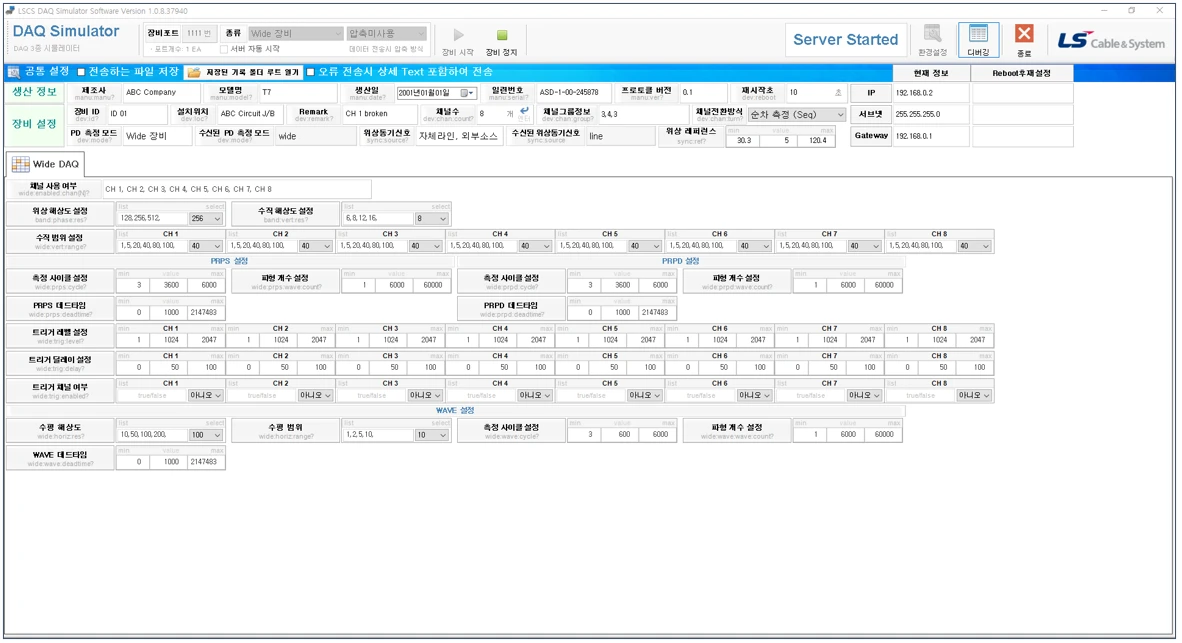The width and height of the screenshot is (1182, 643).
Task: Expand 채널전환방식 순차 측정 dropdown
Action: pos(797,115)
